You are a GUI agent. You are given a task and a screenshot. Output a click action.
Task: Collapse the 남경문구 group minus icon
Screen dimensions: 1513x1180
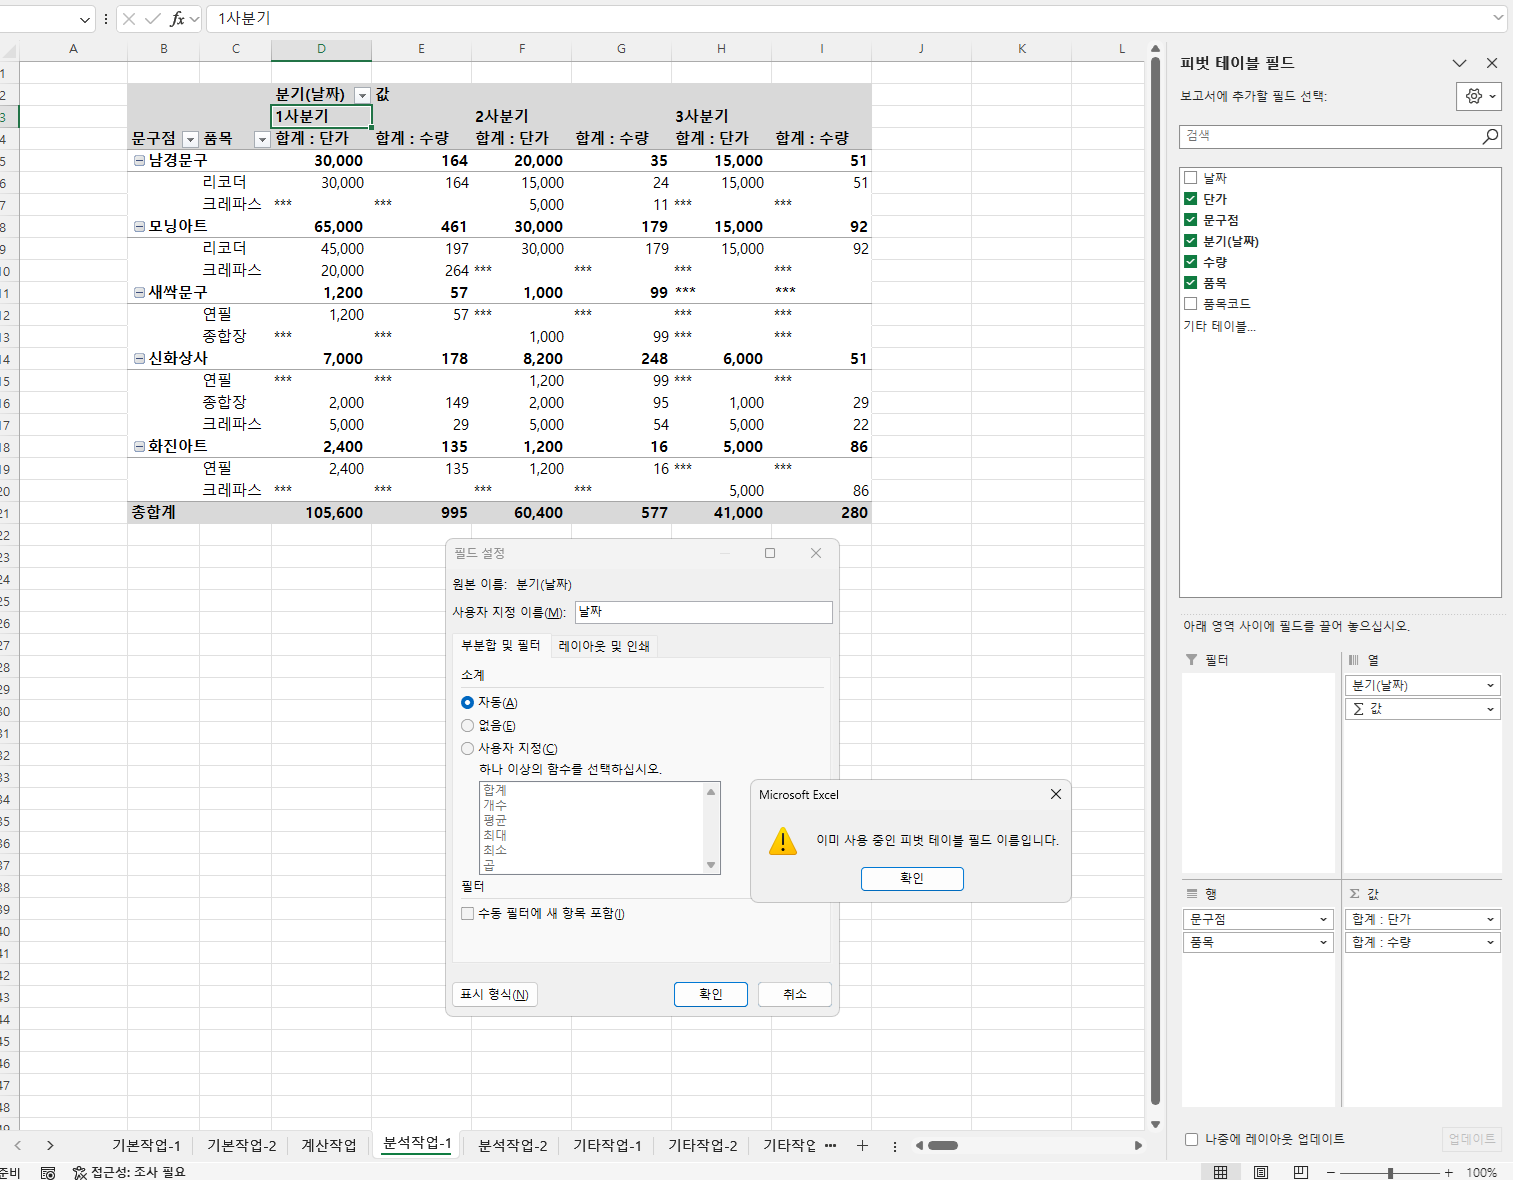coord(140,161)
